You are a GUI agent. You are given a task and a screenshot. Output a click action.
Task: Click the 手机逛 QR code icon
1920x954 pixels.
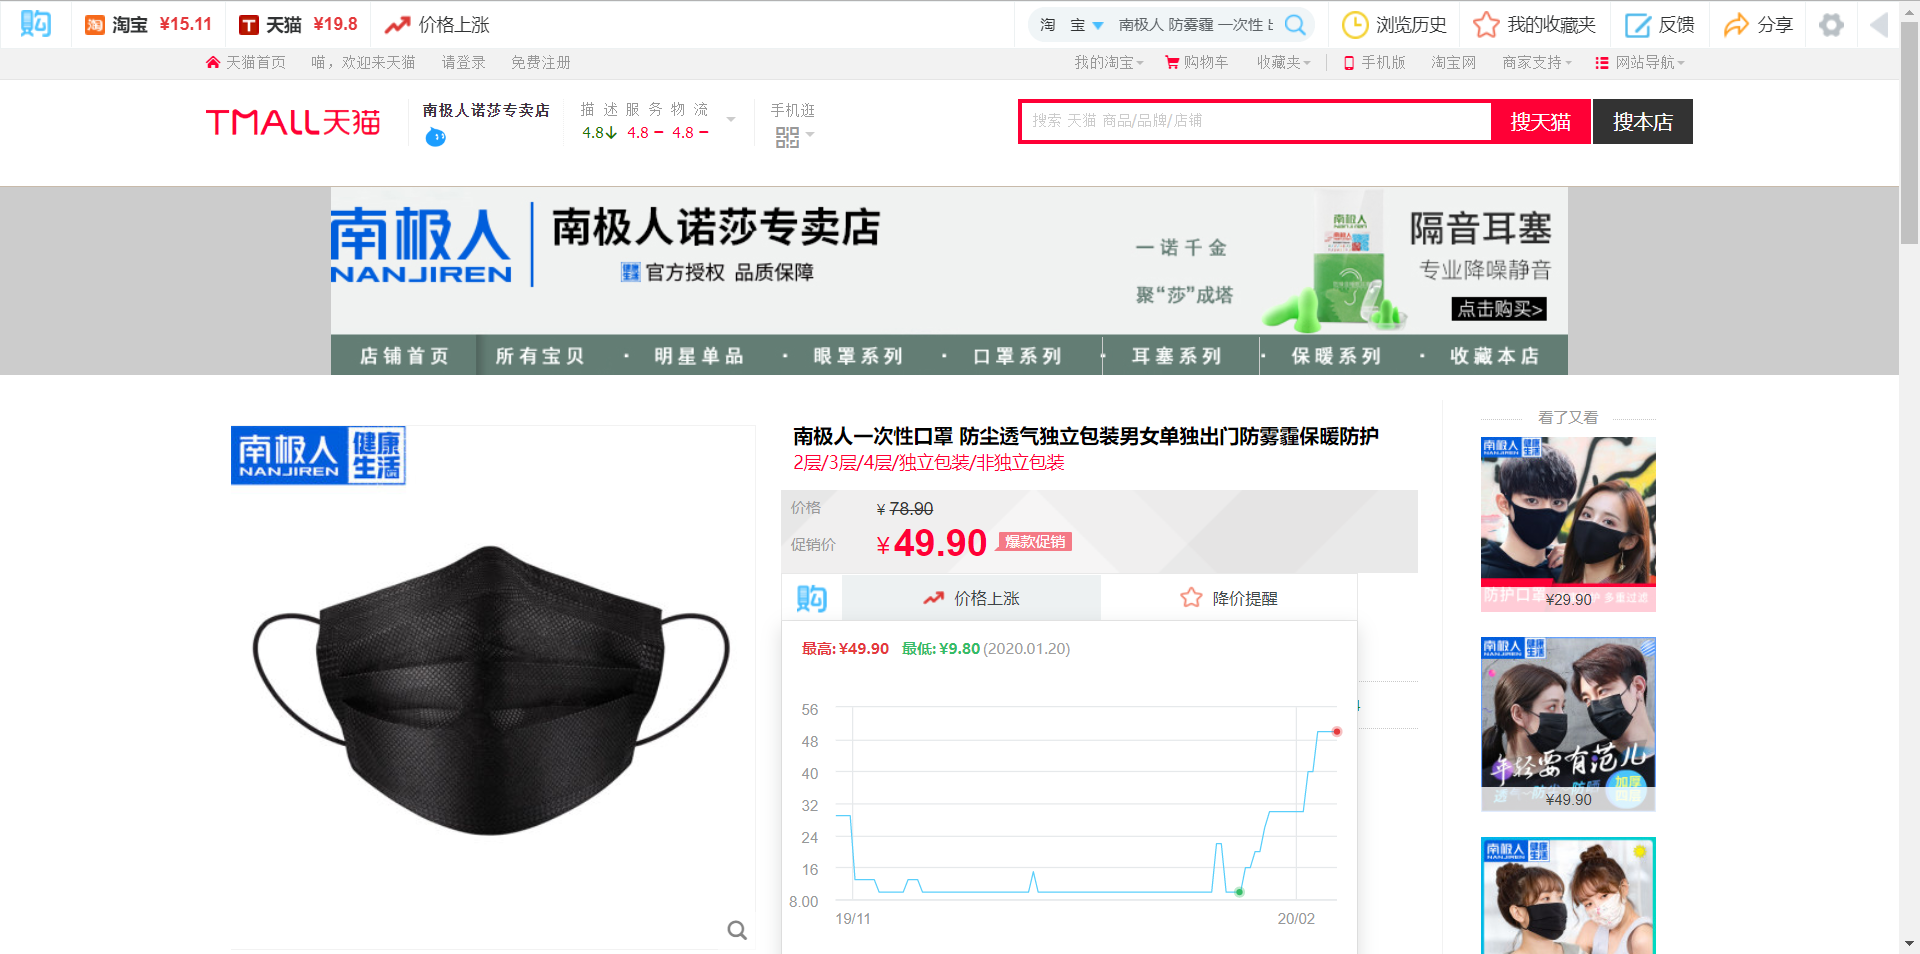click(x=787, y=137)
